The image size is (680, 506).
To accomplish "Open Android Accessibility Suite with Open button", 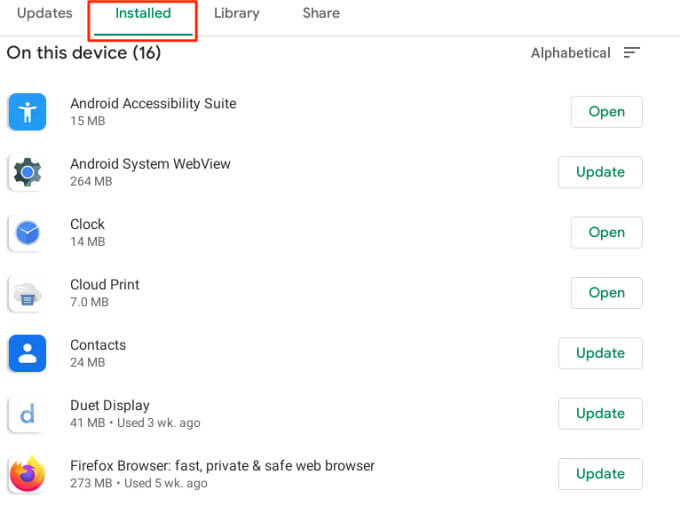I will pos(606,112).
